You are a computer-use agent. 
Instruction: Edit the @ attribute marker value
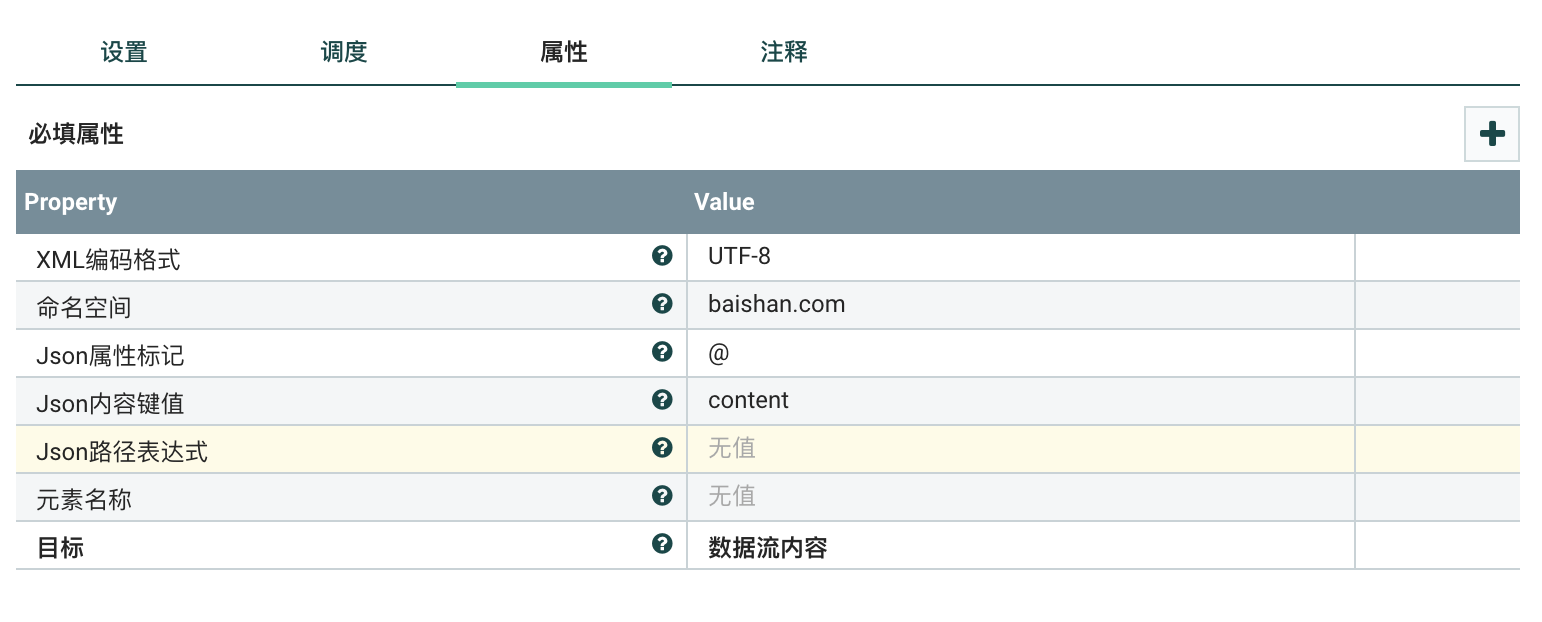click(x=1020, y=353)
